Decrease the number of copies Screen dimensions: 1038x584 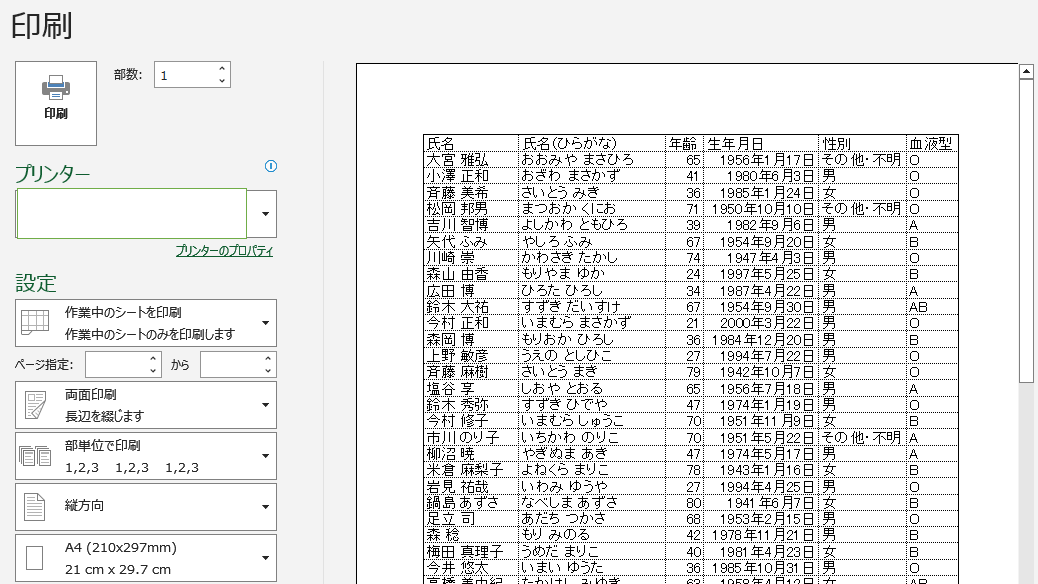pyautogui.click(x=222, y=81)
